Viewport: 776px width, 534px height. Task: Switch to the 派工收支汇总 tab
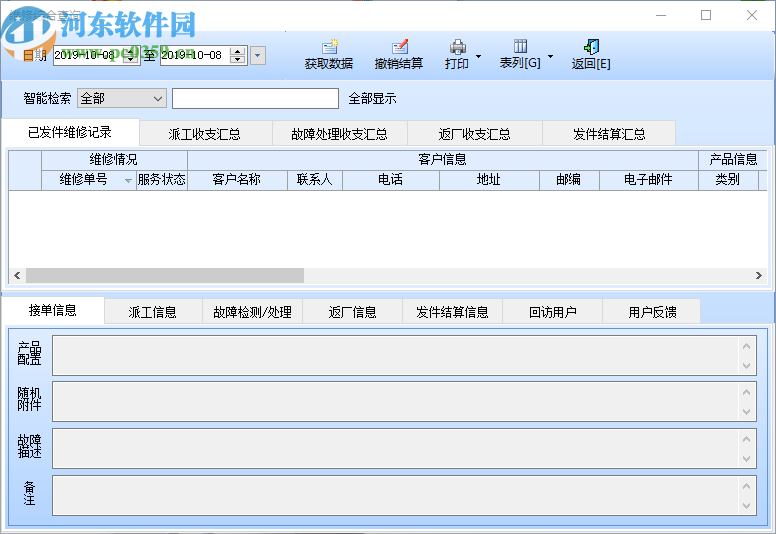click(205, 134)
